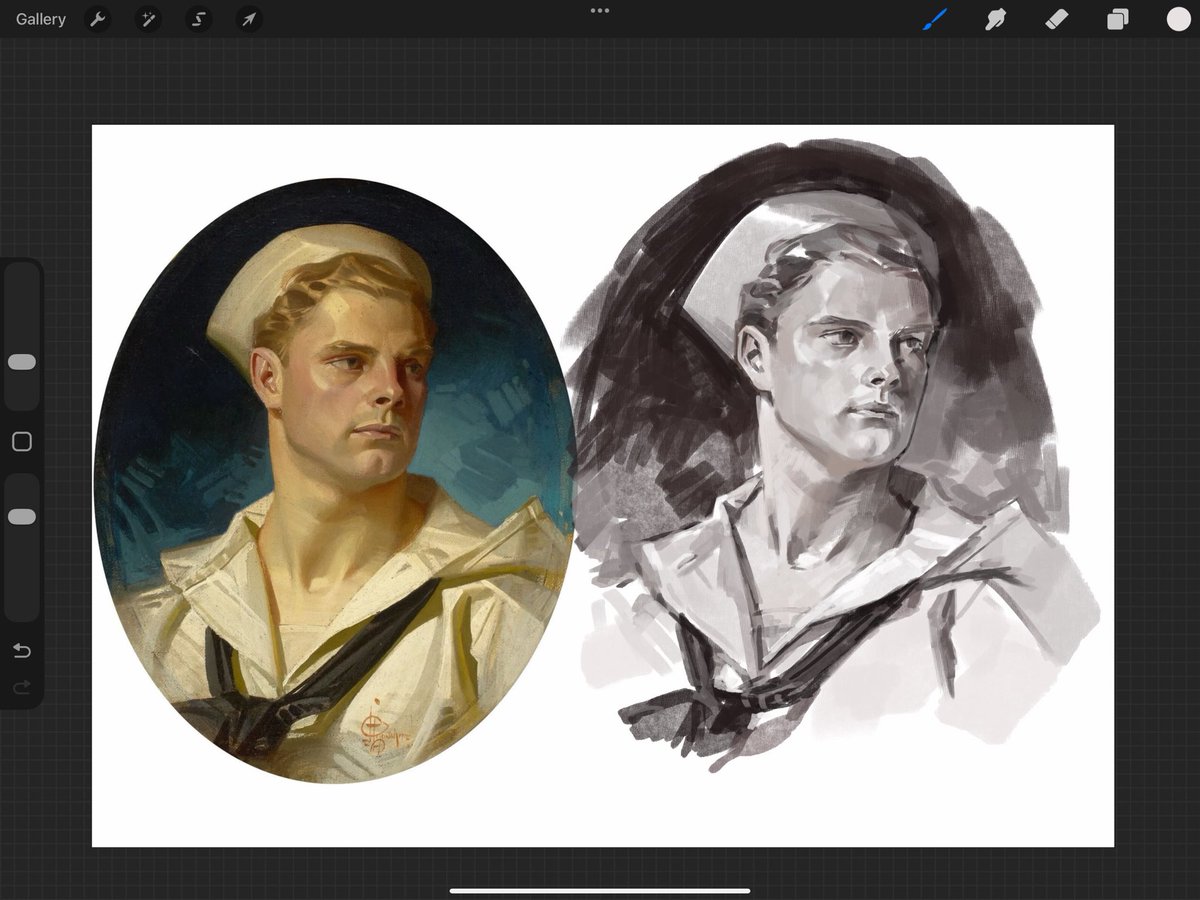Open the active color picker circle
This screenshot has width=1200, height=900.
point(1178,19)
